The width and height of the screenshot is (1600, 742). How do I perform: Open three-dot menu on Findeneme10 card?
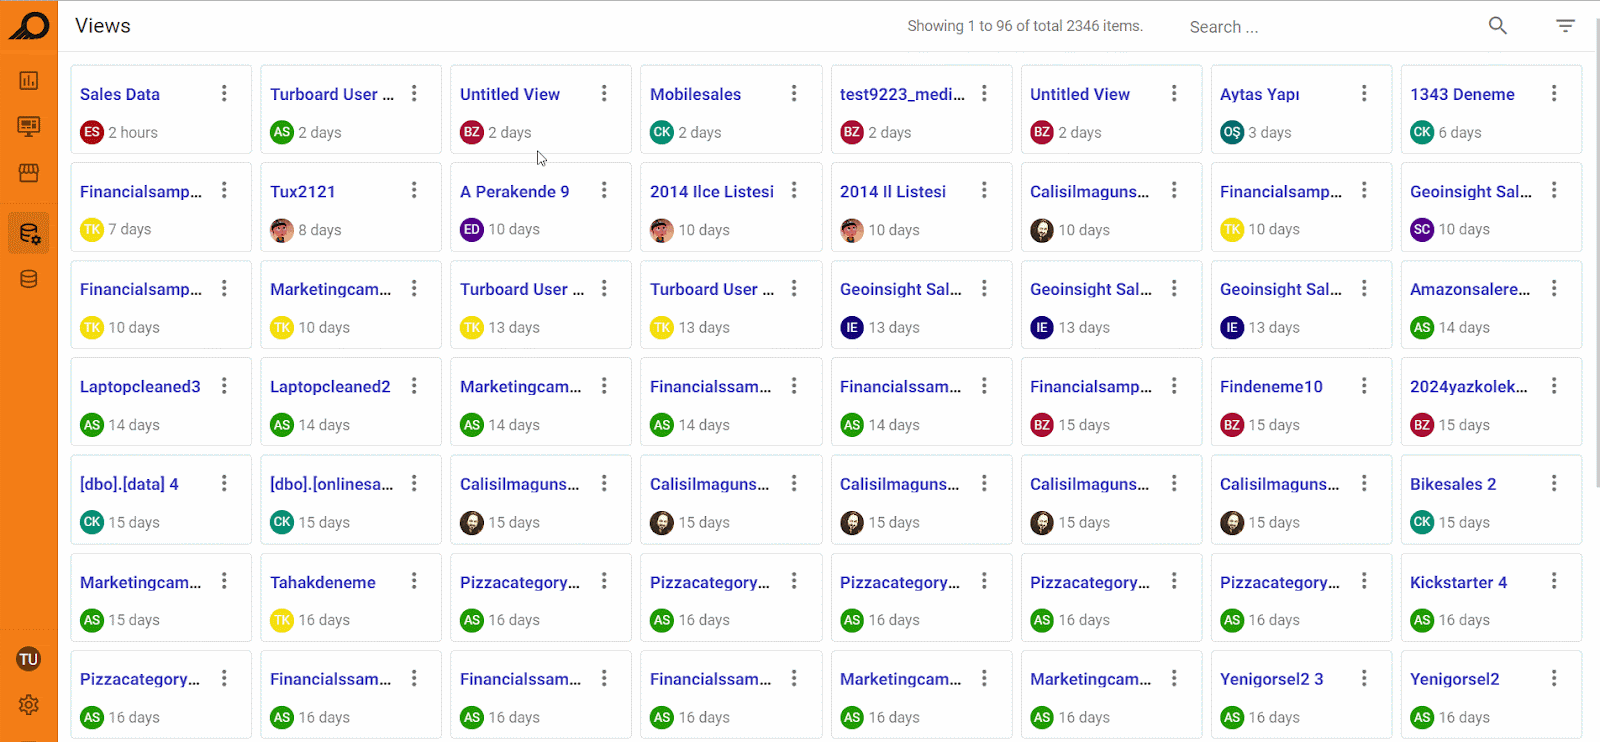coord(1364,386)
